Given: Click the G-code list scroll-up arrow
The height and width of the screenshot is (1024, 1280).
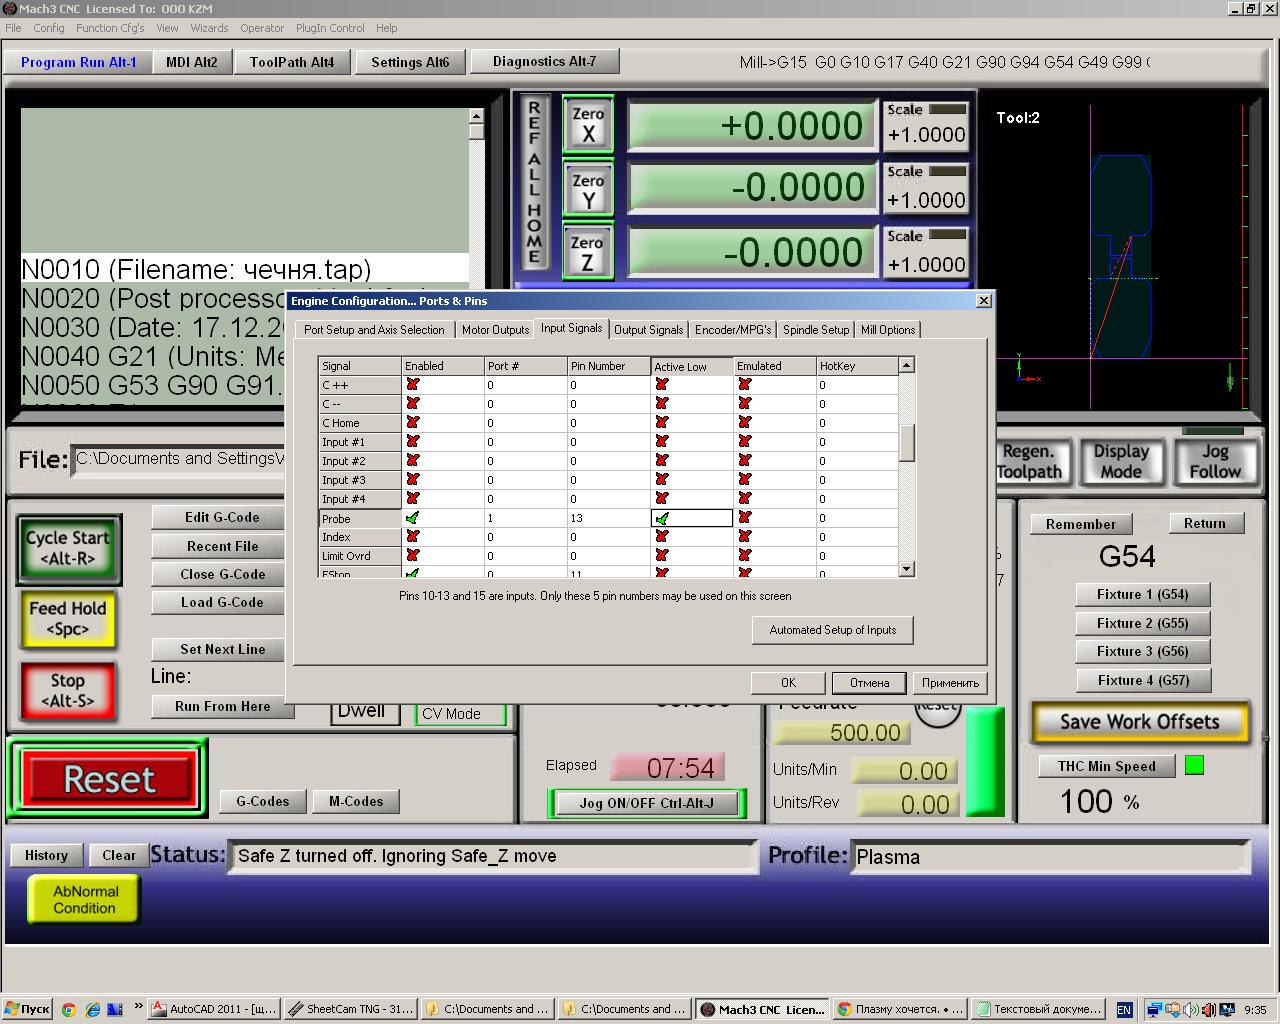Looking at the screenshot, I should pyautogui.click(x=477, y=116).
